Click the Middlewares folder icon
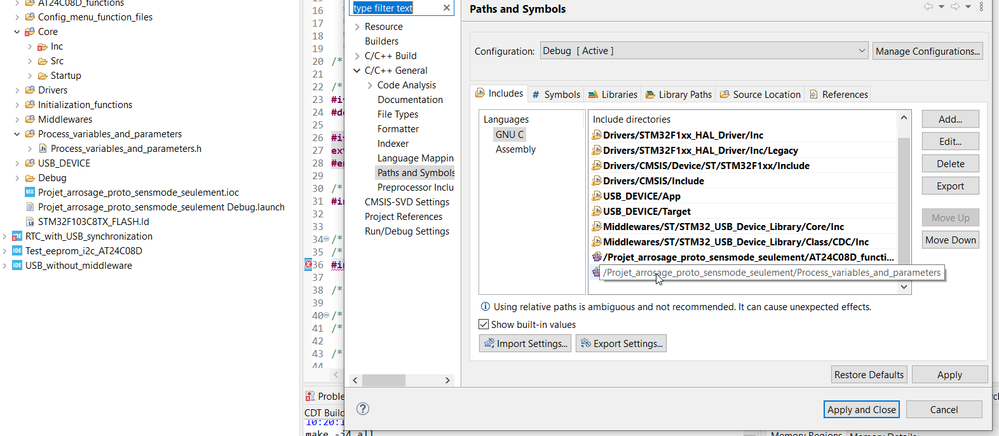Screen dimensions: 999x436 pos(30,119)
